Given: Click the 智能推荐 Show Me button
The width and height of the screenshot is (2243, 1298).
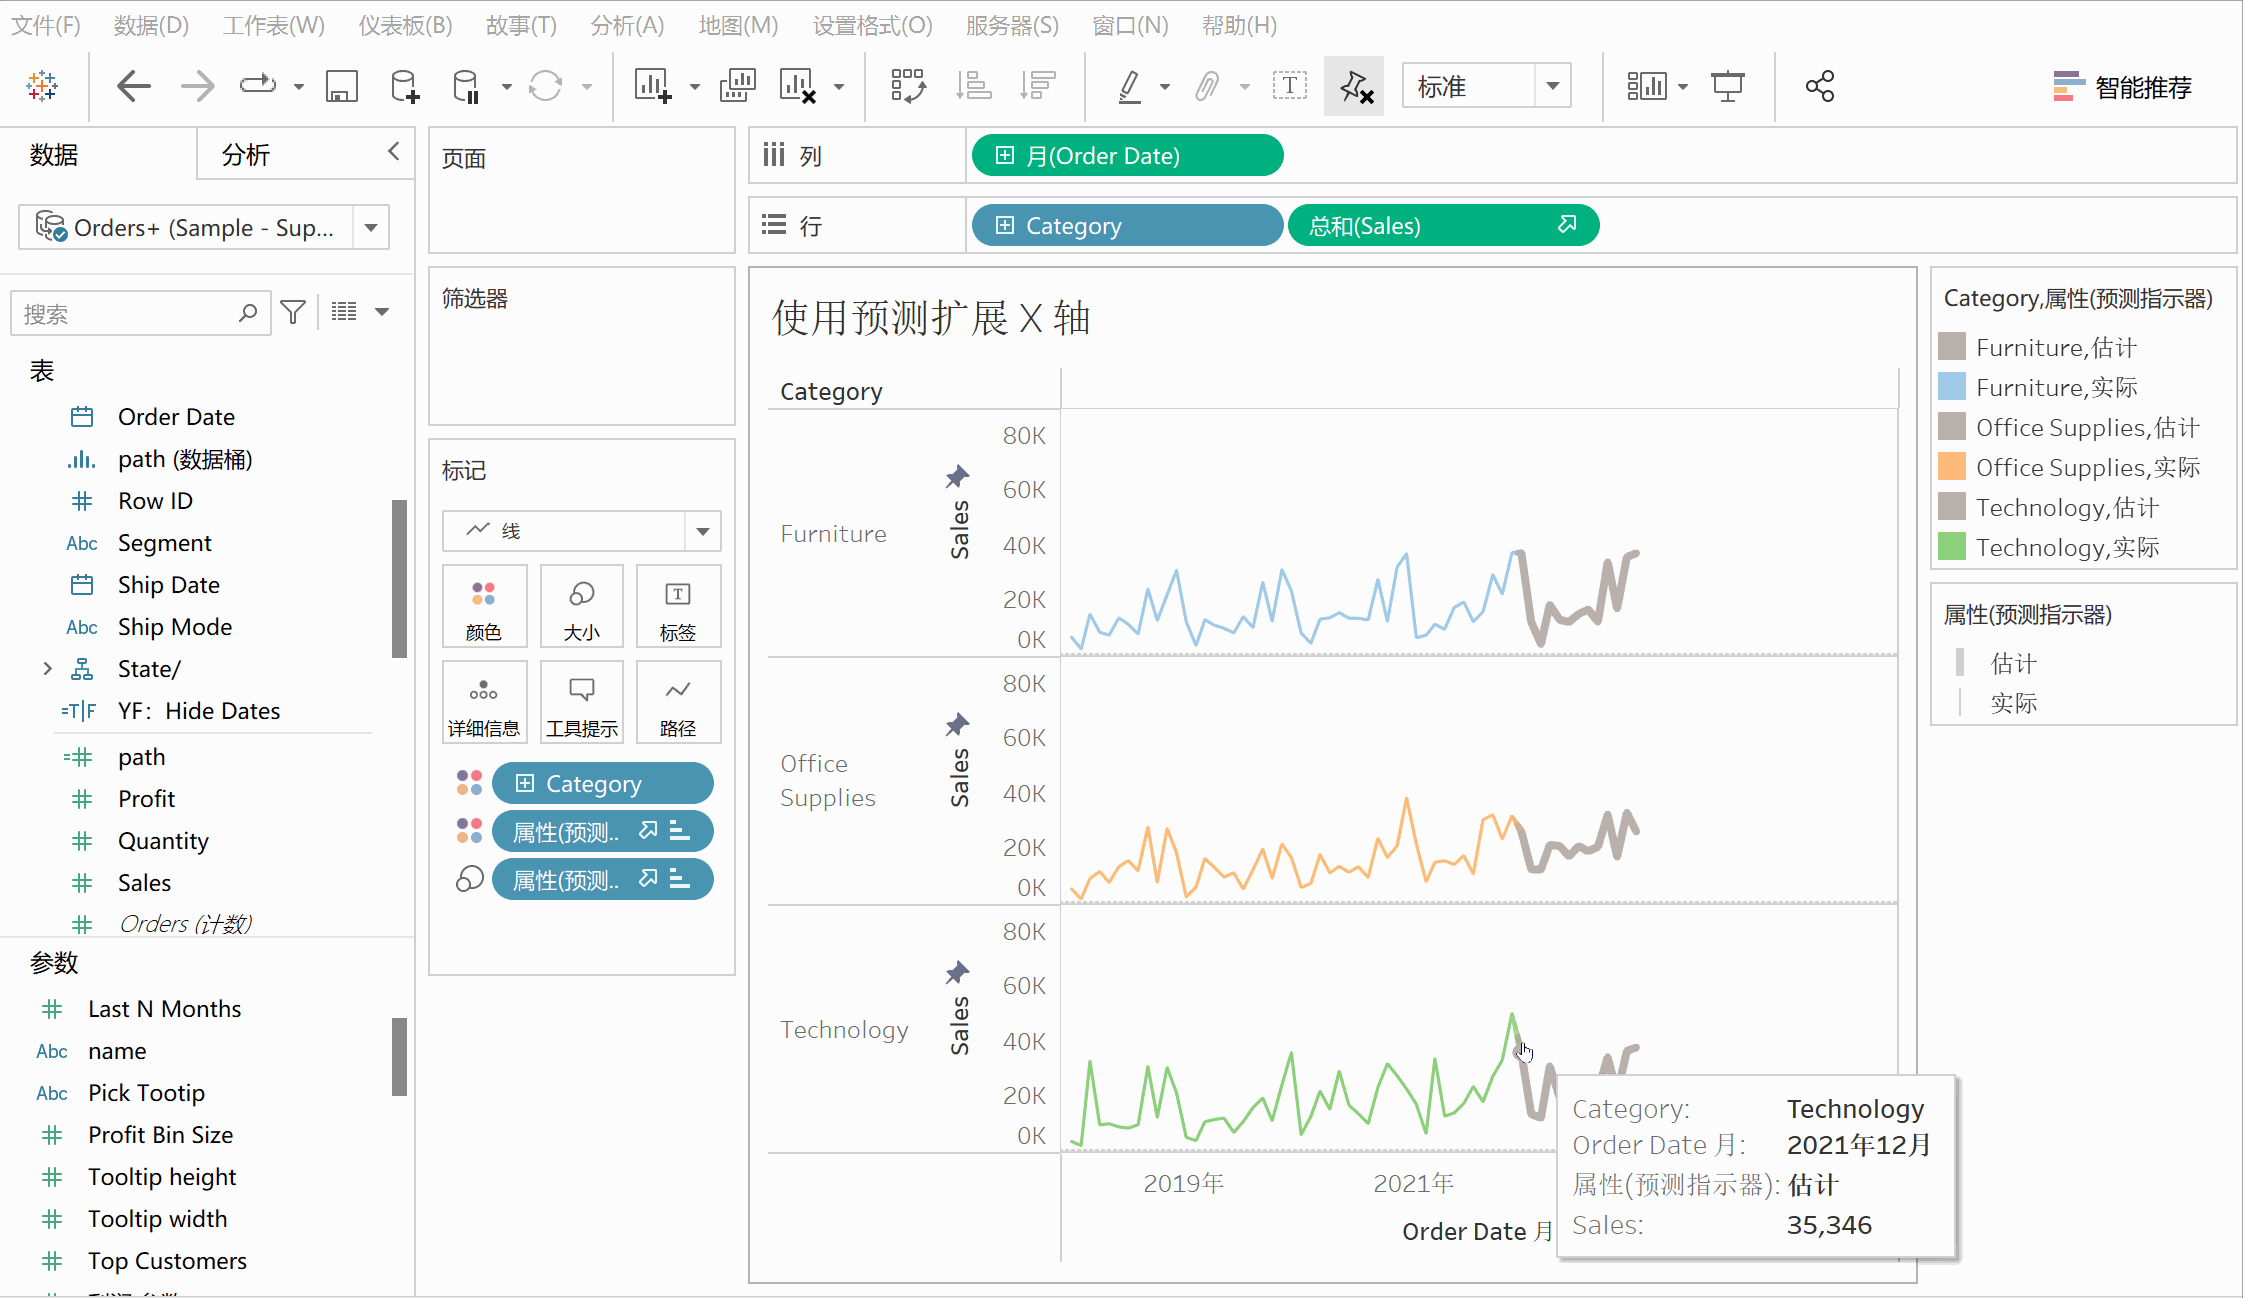Looking at the screenshot, I should pos(2122,87).
